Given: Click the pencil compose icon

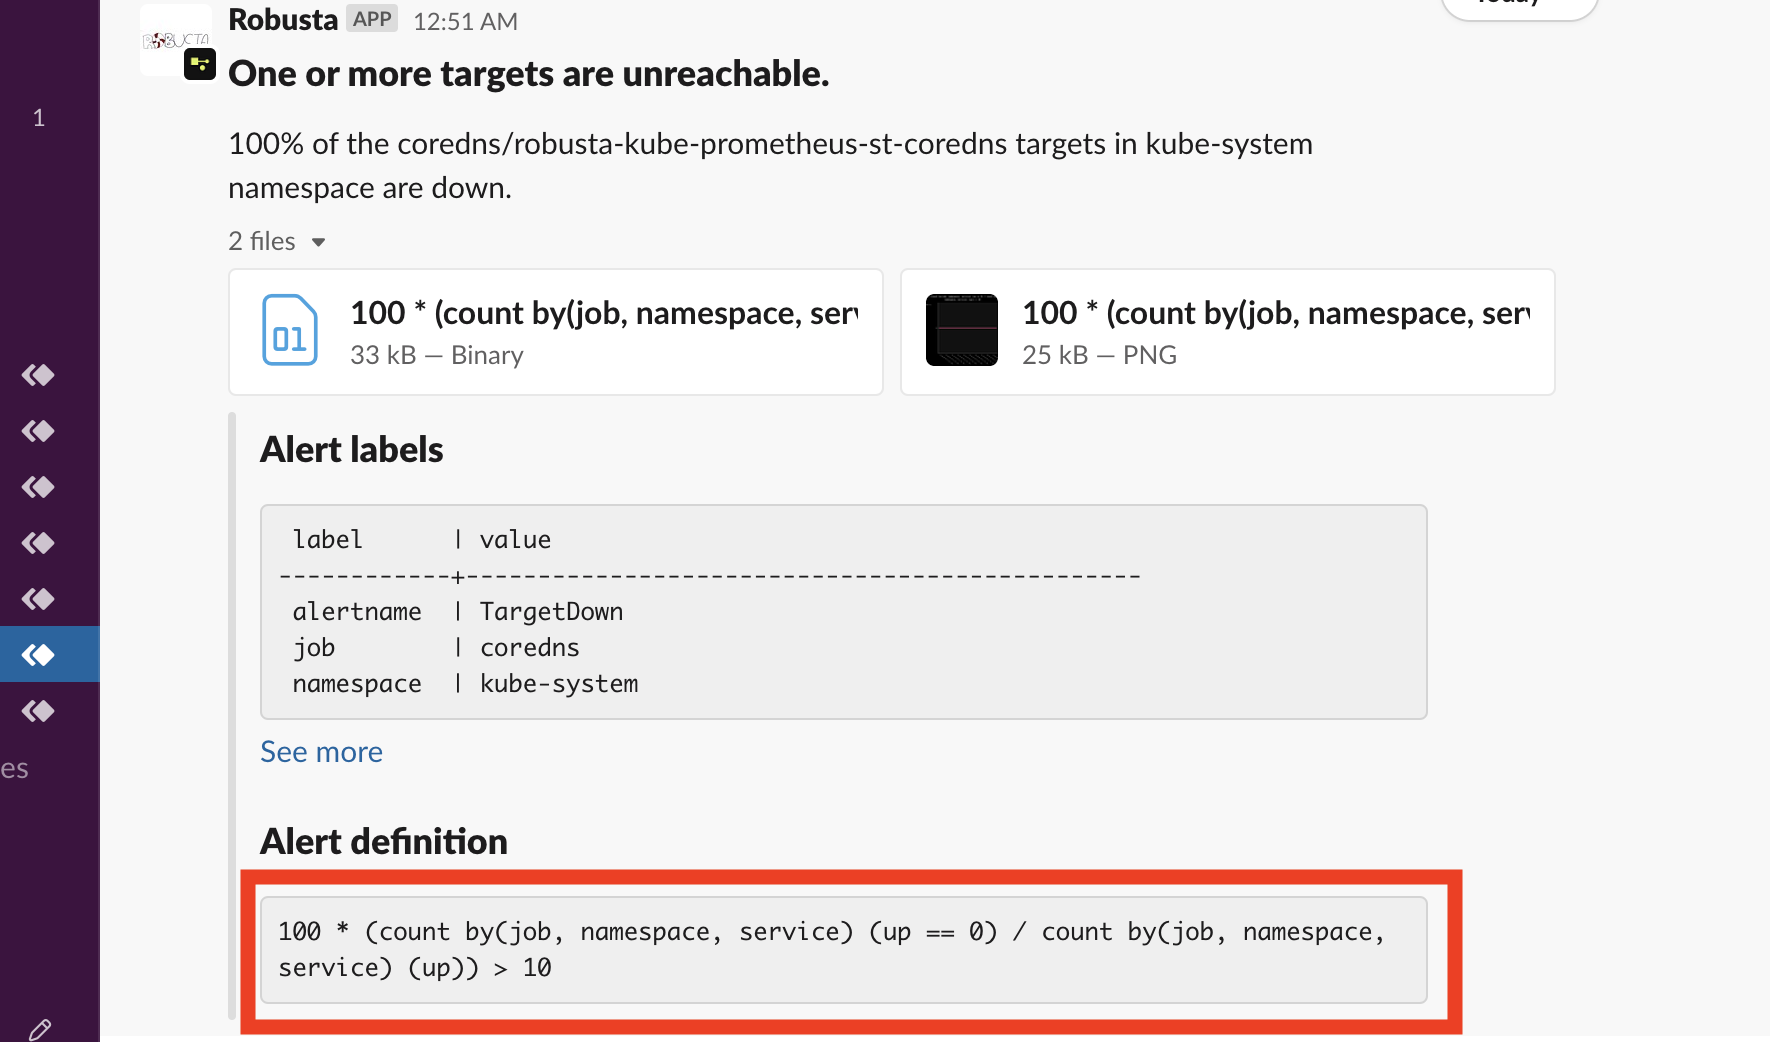Looking at the screenshot, I should click(x=40, y=1029).
